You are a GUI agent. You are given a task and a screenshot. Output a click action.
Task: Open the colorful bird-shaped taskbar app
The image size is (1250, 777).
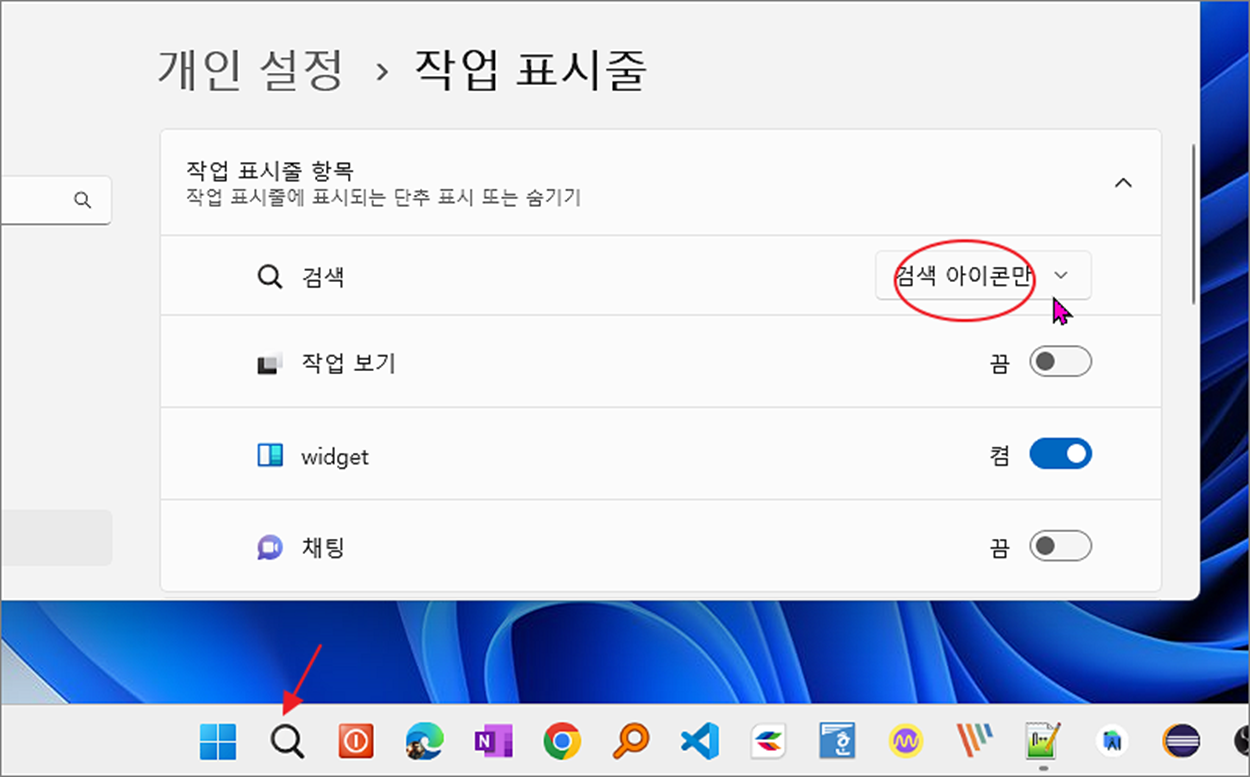[768, 742]
